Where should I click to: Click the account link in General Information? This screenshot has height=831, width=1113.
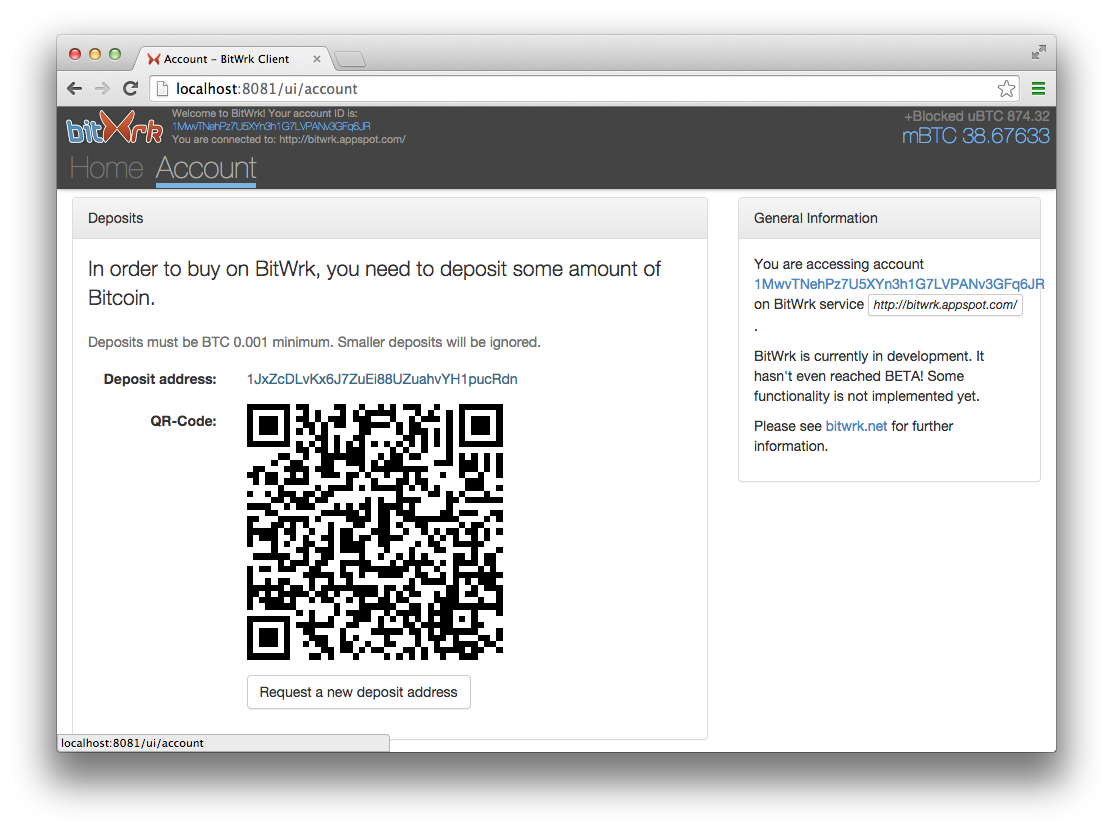pos(899,284)
